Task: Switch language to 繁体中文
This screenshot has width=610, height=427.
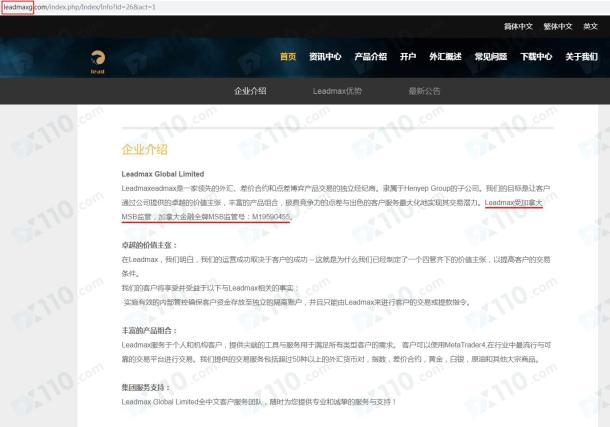Action: [x=558, y=26]
